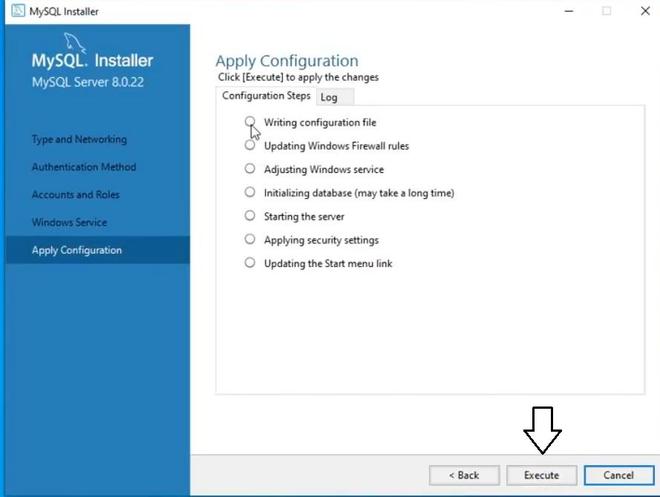660x497 pixels.
Task: Click 'Writing configuration file' text
Action: pos(320,122)
